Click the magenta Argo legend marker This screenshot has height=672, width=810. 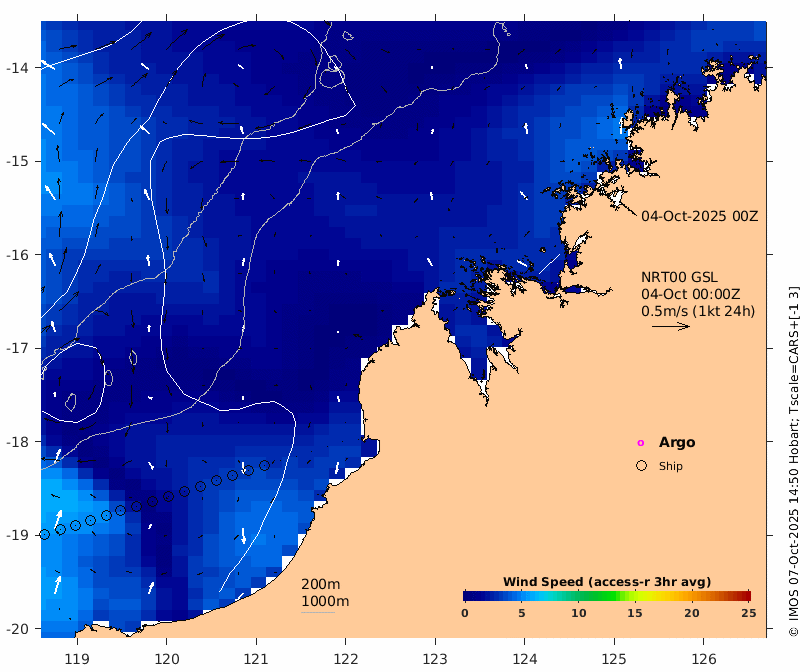tap(641, 443)
